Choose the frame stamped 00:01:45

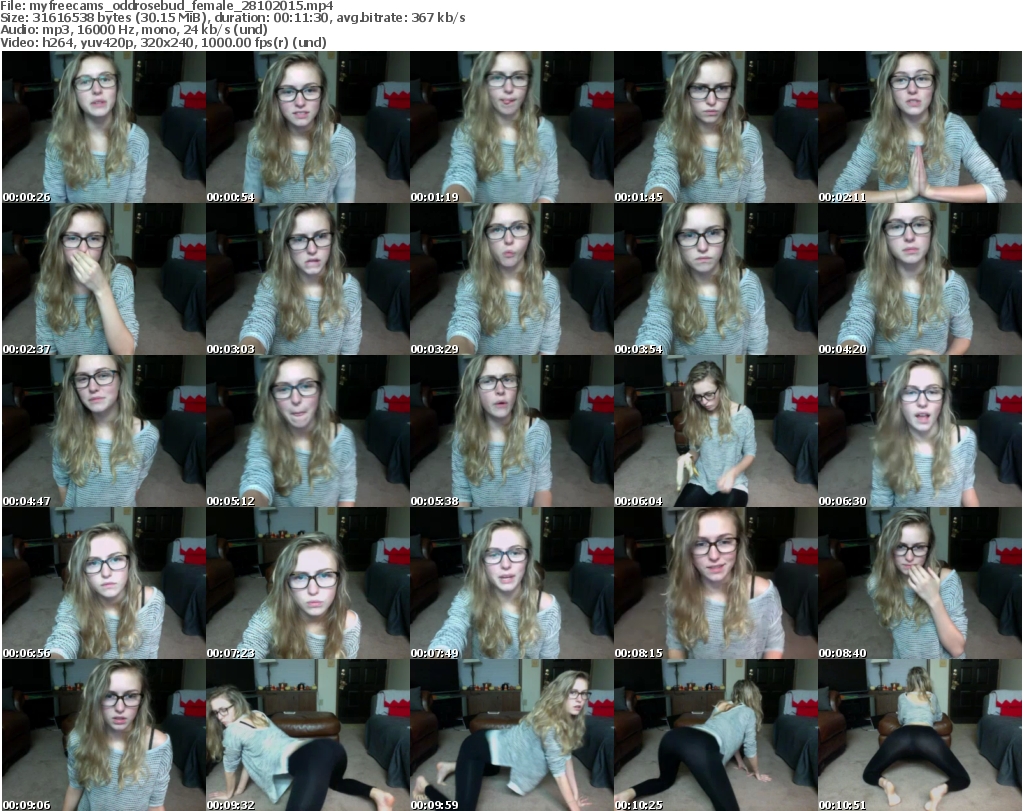716,127
